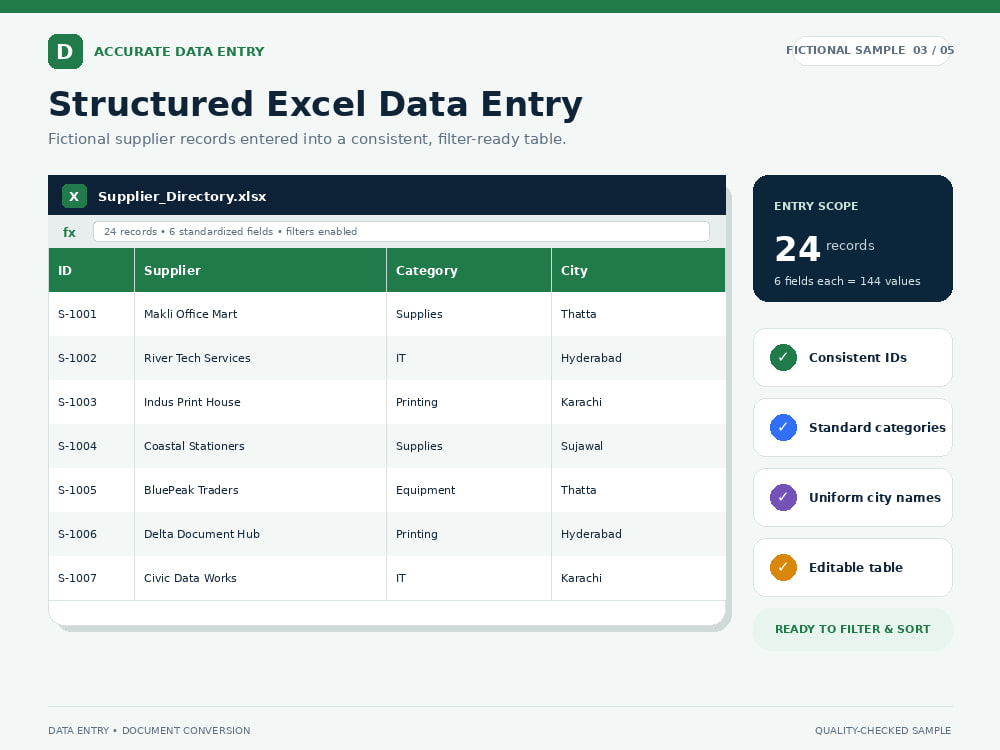Click the Coastal Stationers supplier cell
Image resolution: width=1000 pixels, height=750 pixels.
point(260,446)
